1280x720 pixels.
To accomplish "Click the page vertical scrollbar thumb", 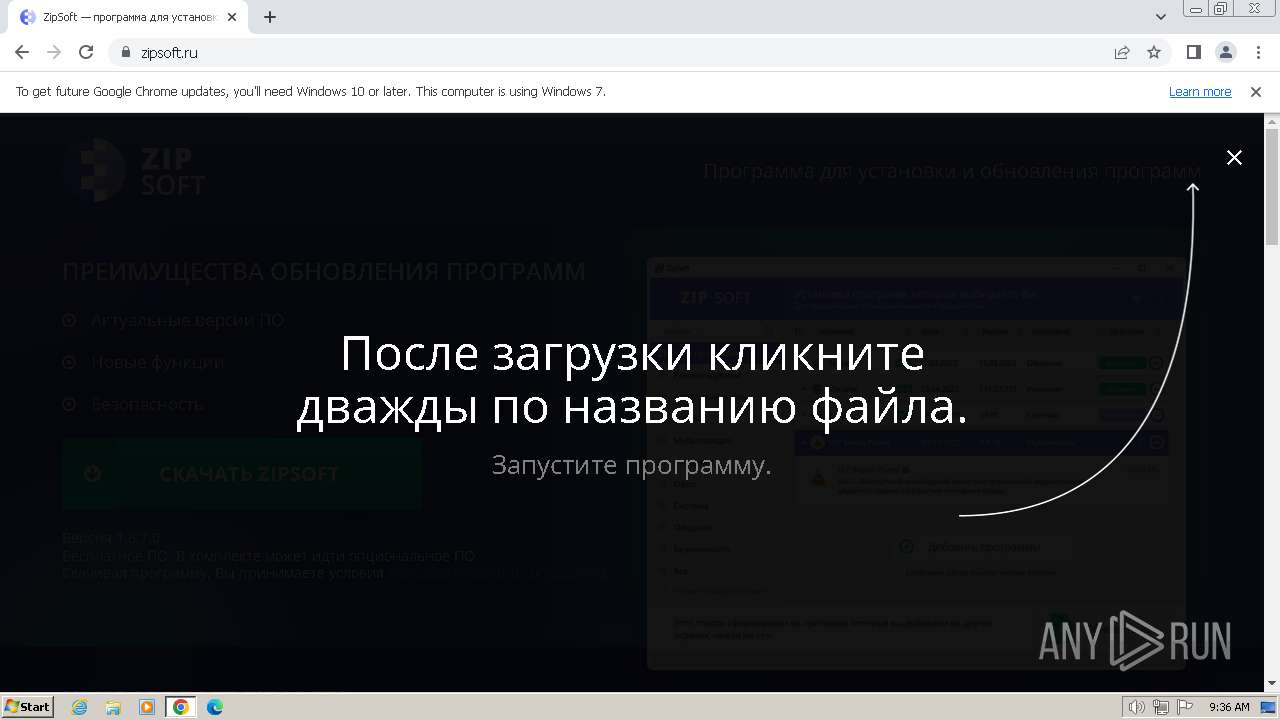I will pyautogui.click(x=1272, y=186).
